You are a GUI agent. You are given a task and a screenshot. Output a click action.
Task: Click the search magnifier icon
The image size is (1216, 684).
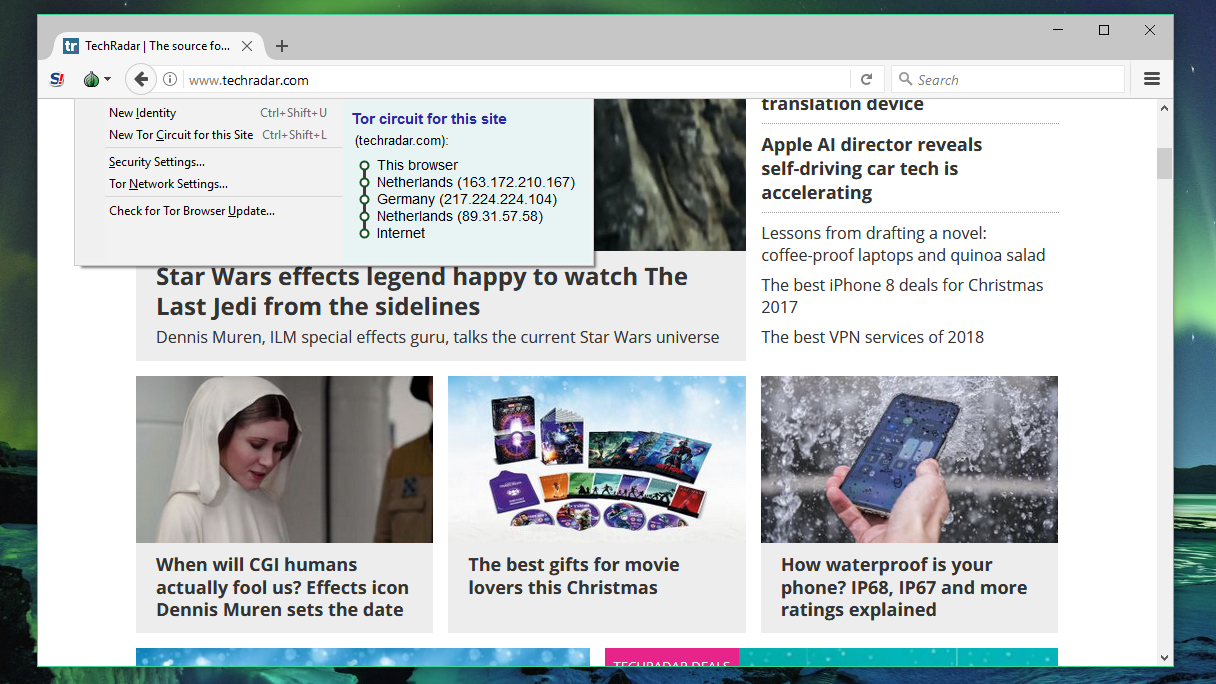pos(905,79)
